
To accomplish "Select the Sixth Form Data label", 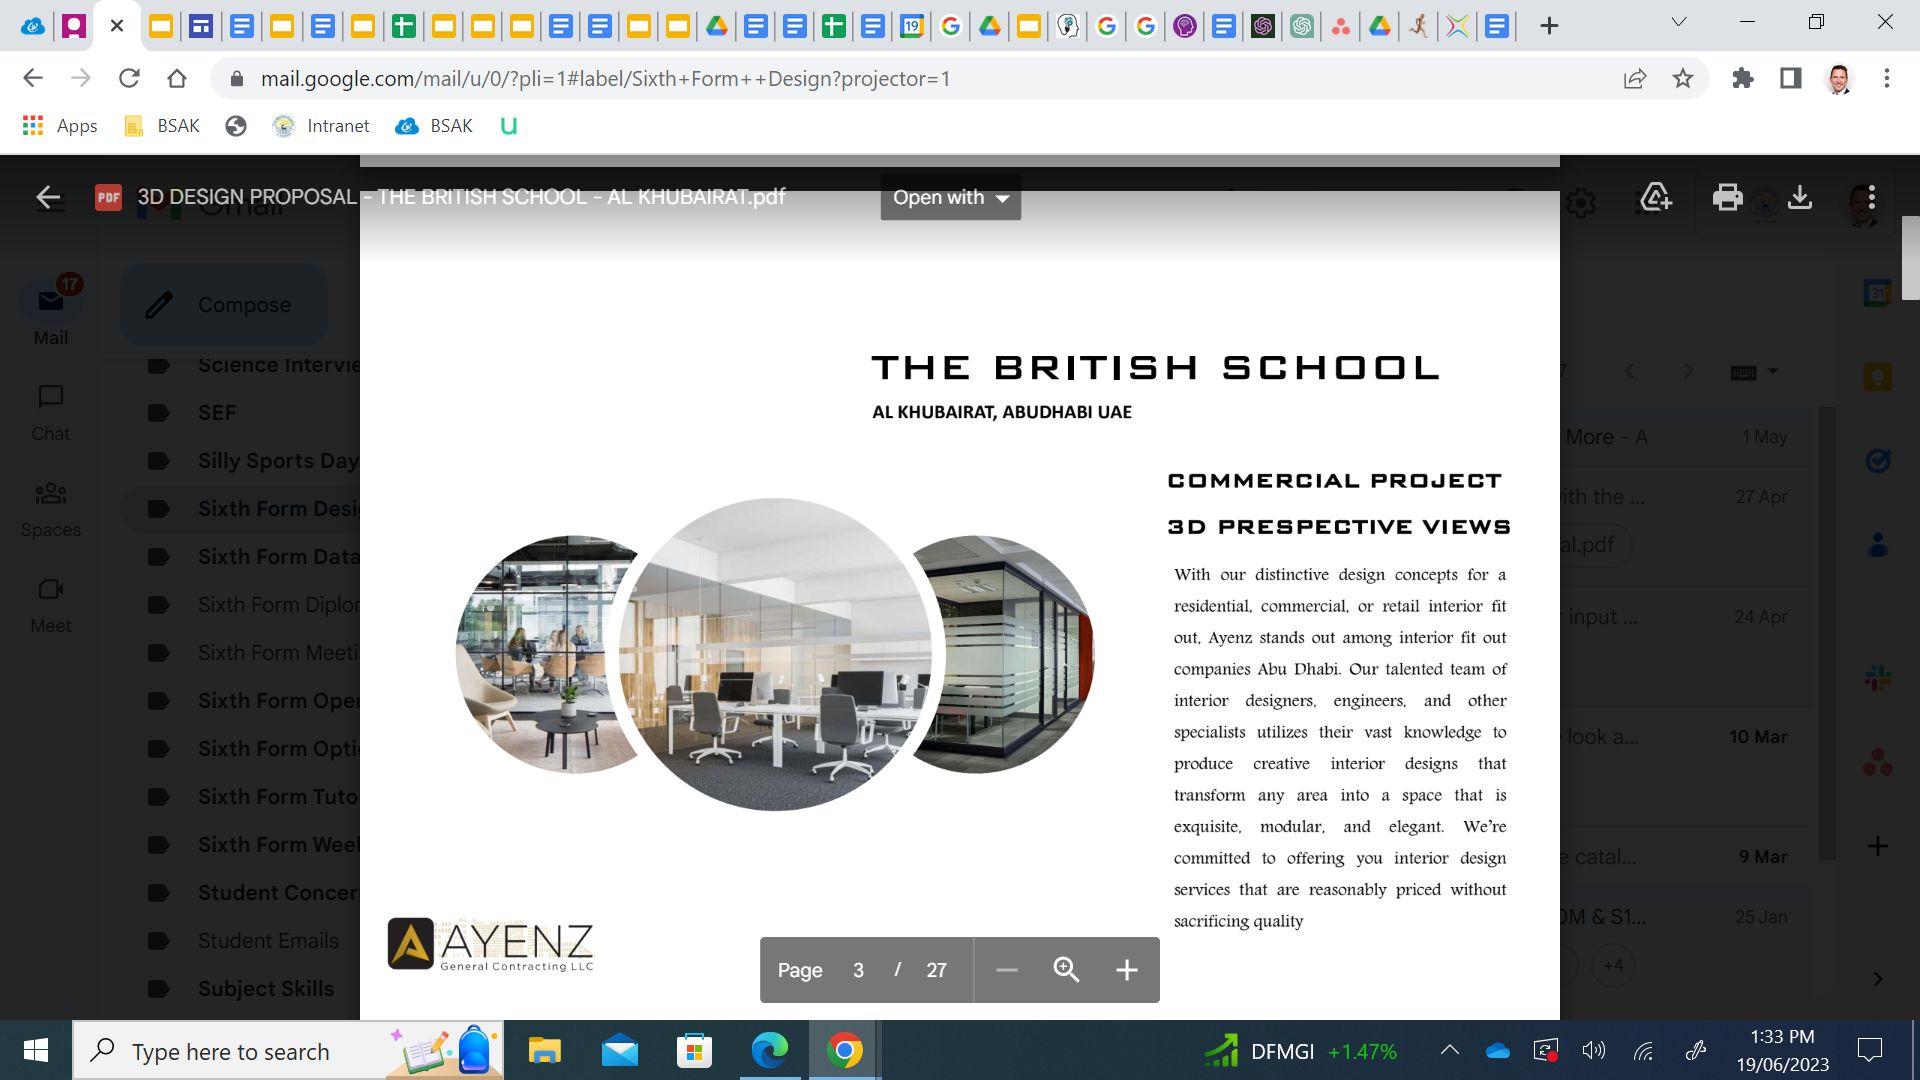I will click(x=278, y=557).
